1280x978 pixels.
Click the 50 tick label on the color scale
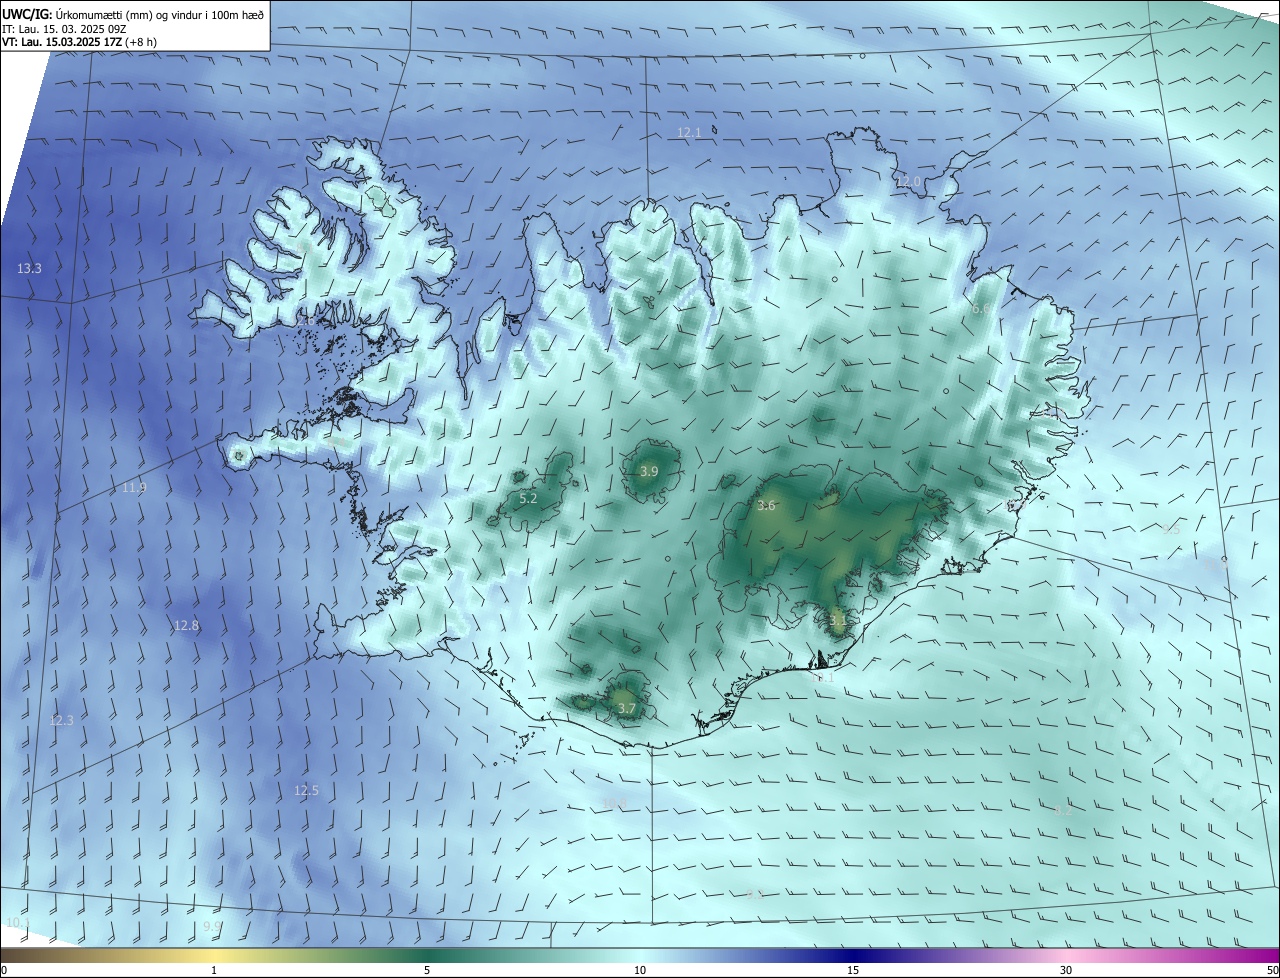coord(1272,970)
